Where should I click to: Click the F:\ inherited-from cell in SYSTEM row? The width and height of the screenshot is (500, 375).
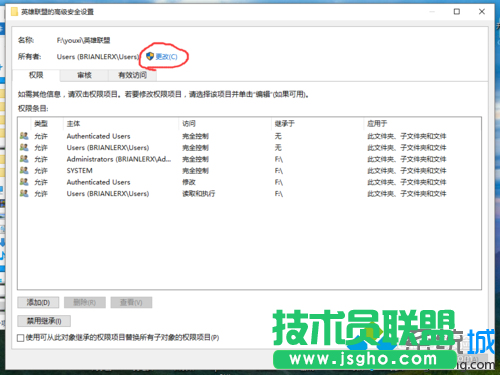[x=279, y=171]
